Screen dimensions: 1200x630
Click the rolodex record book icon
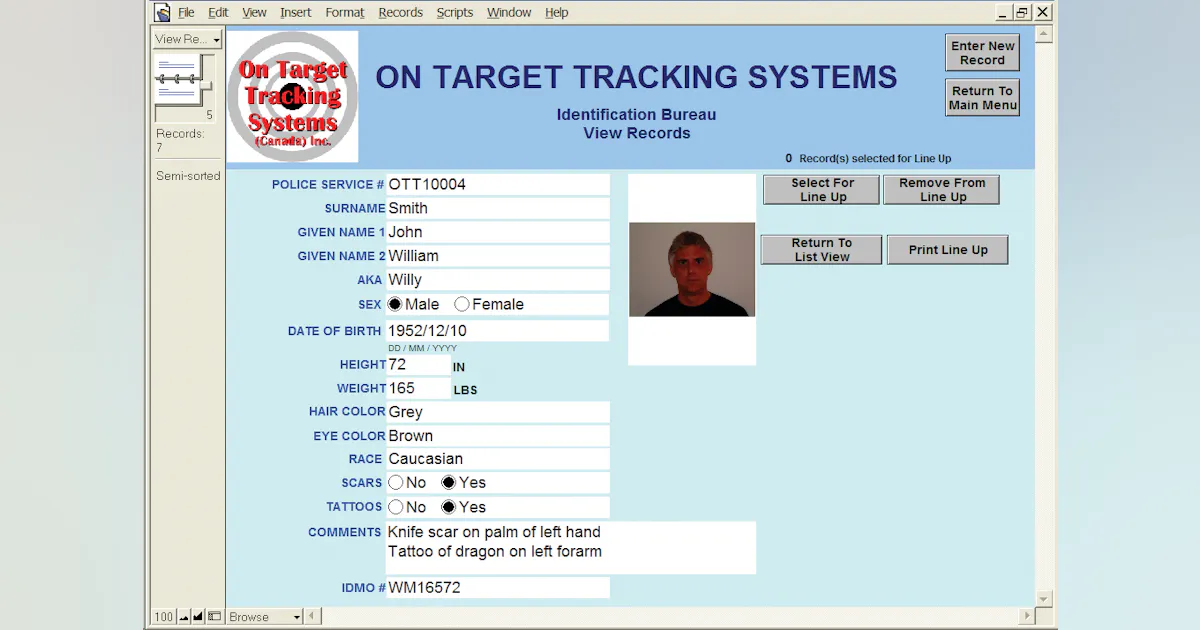pos(185,79)
